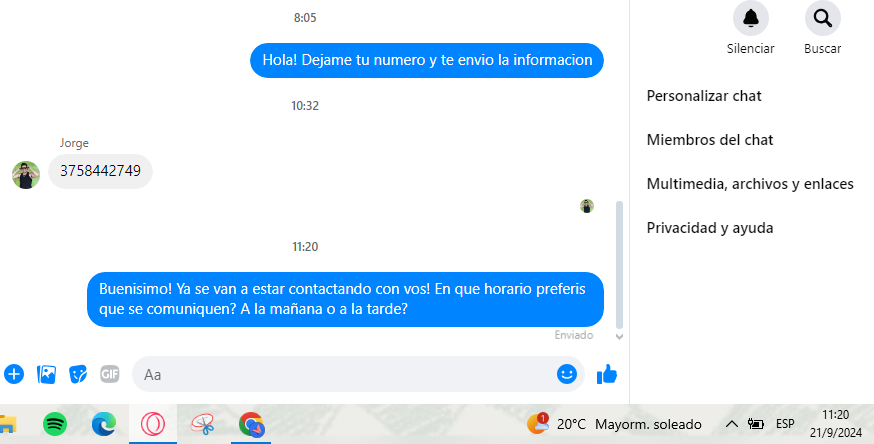
Task: Open Spotify from the taskbar
Action: tap(55, 425)
